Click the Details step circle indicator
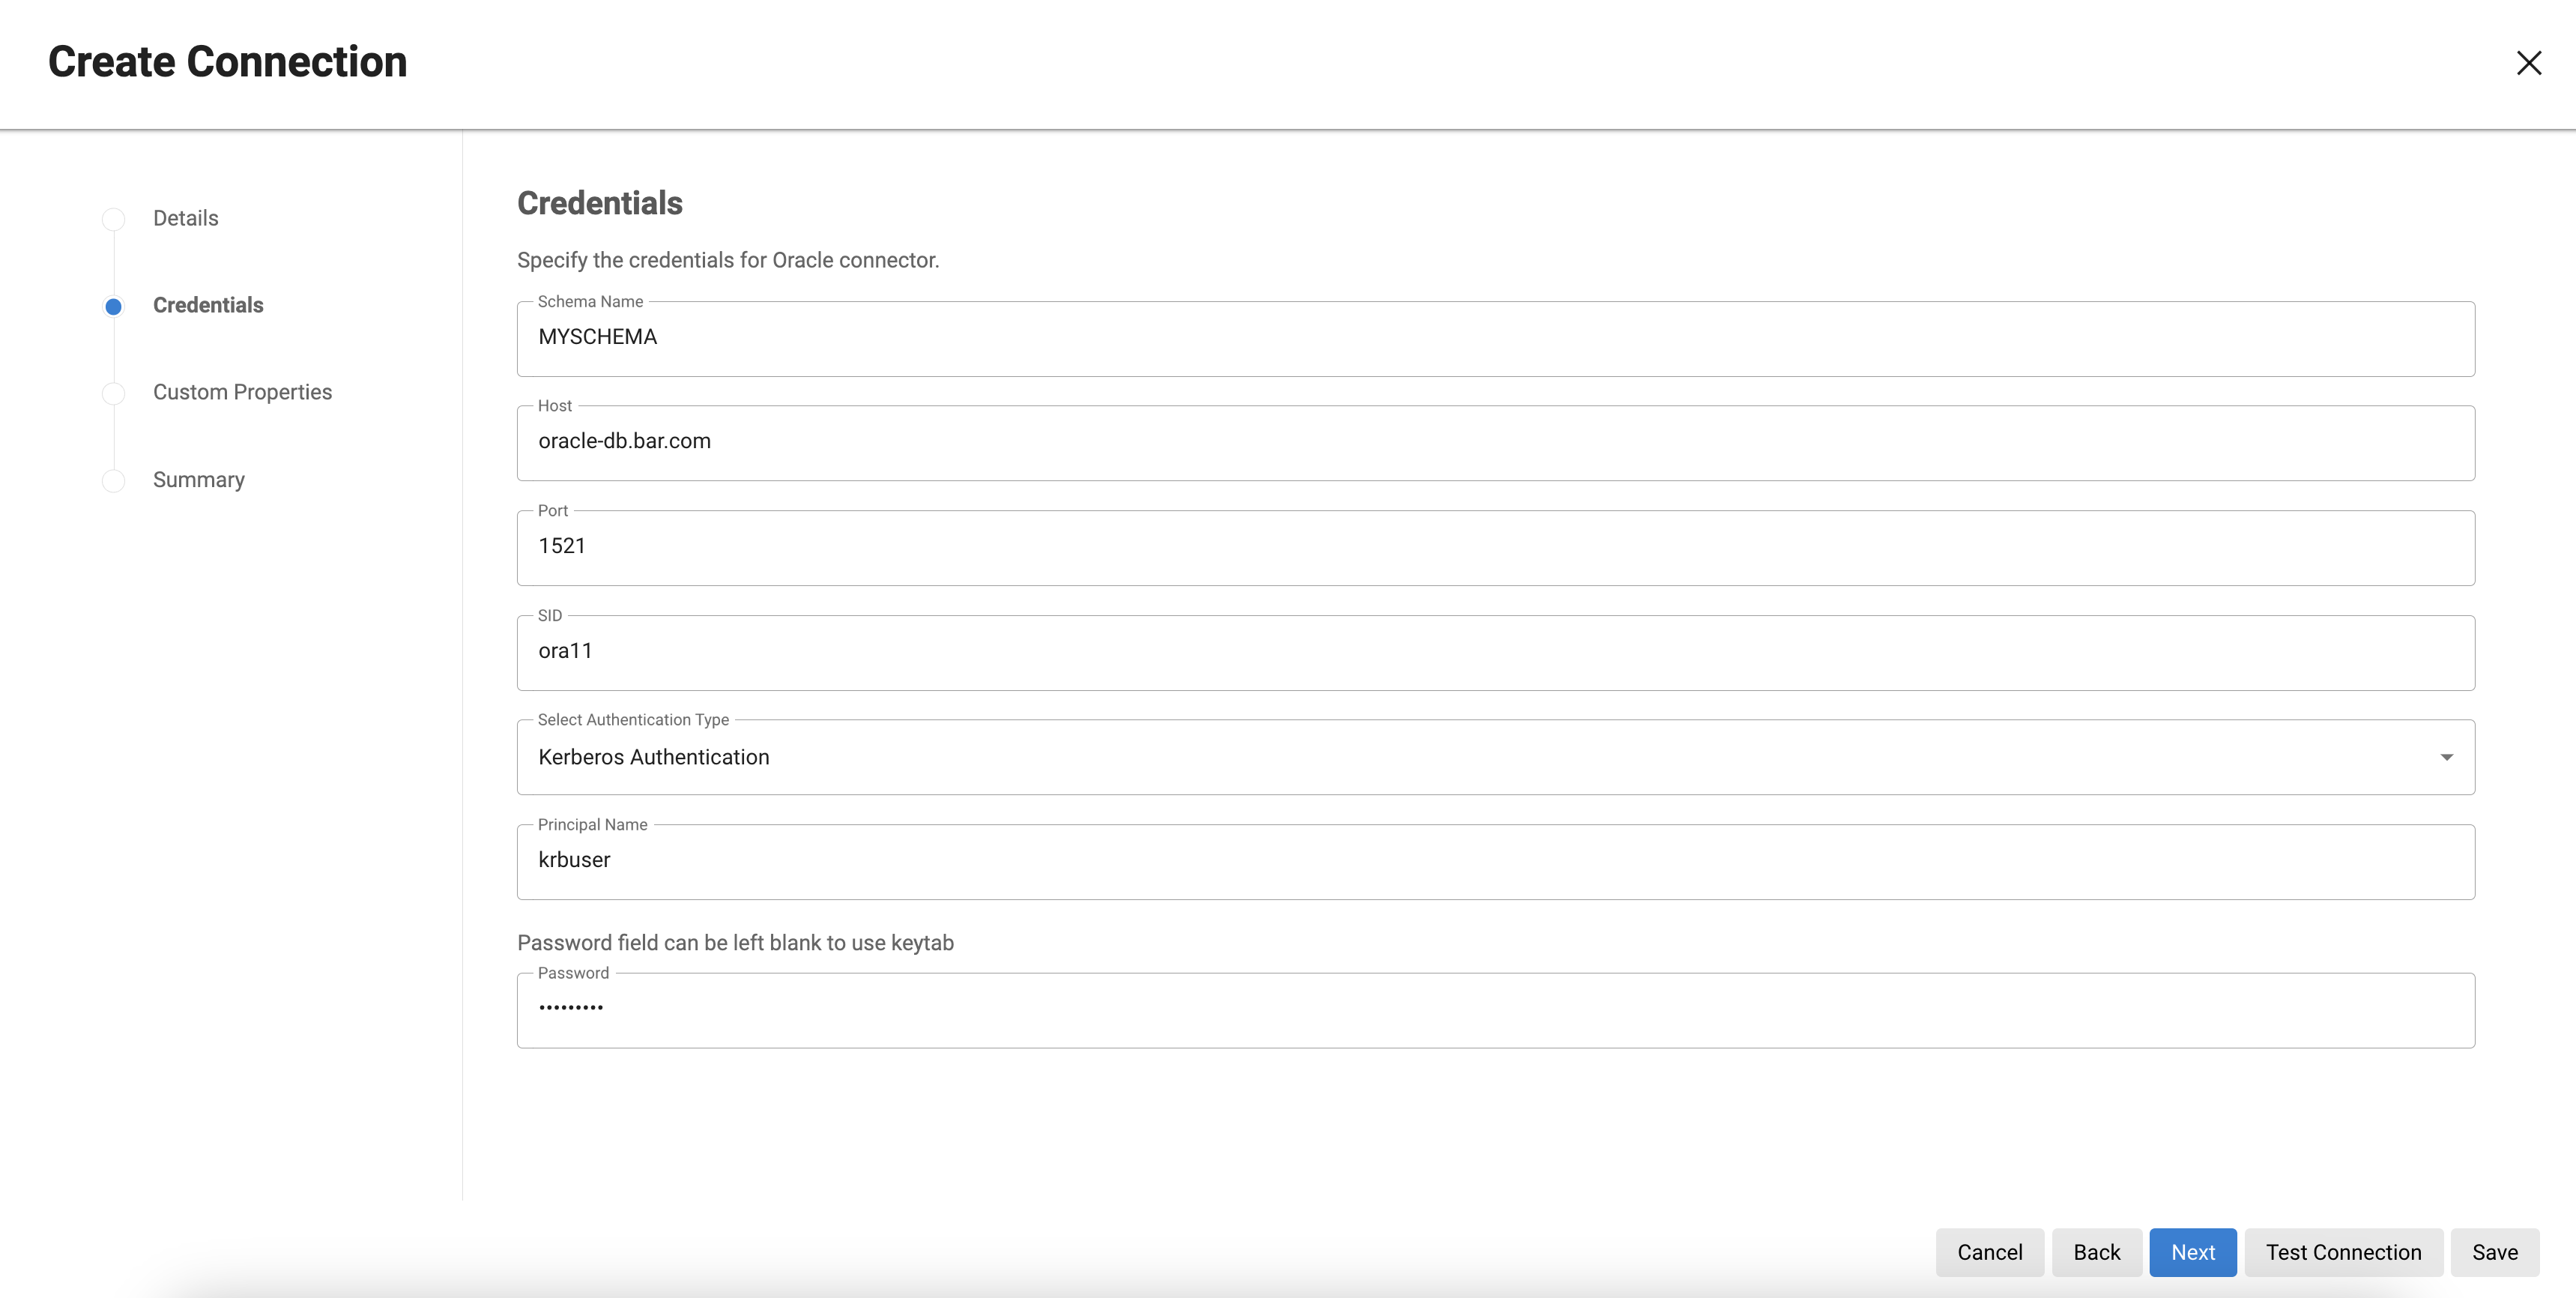2576x1298 pixels. tap(114, 219)
